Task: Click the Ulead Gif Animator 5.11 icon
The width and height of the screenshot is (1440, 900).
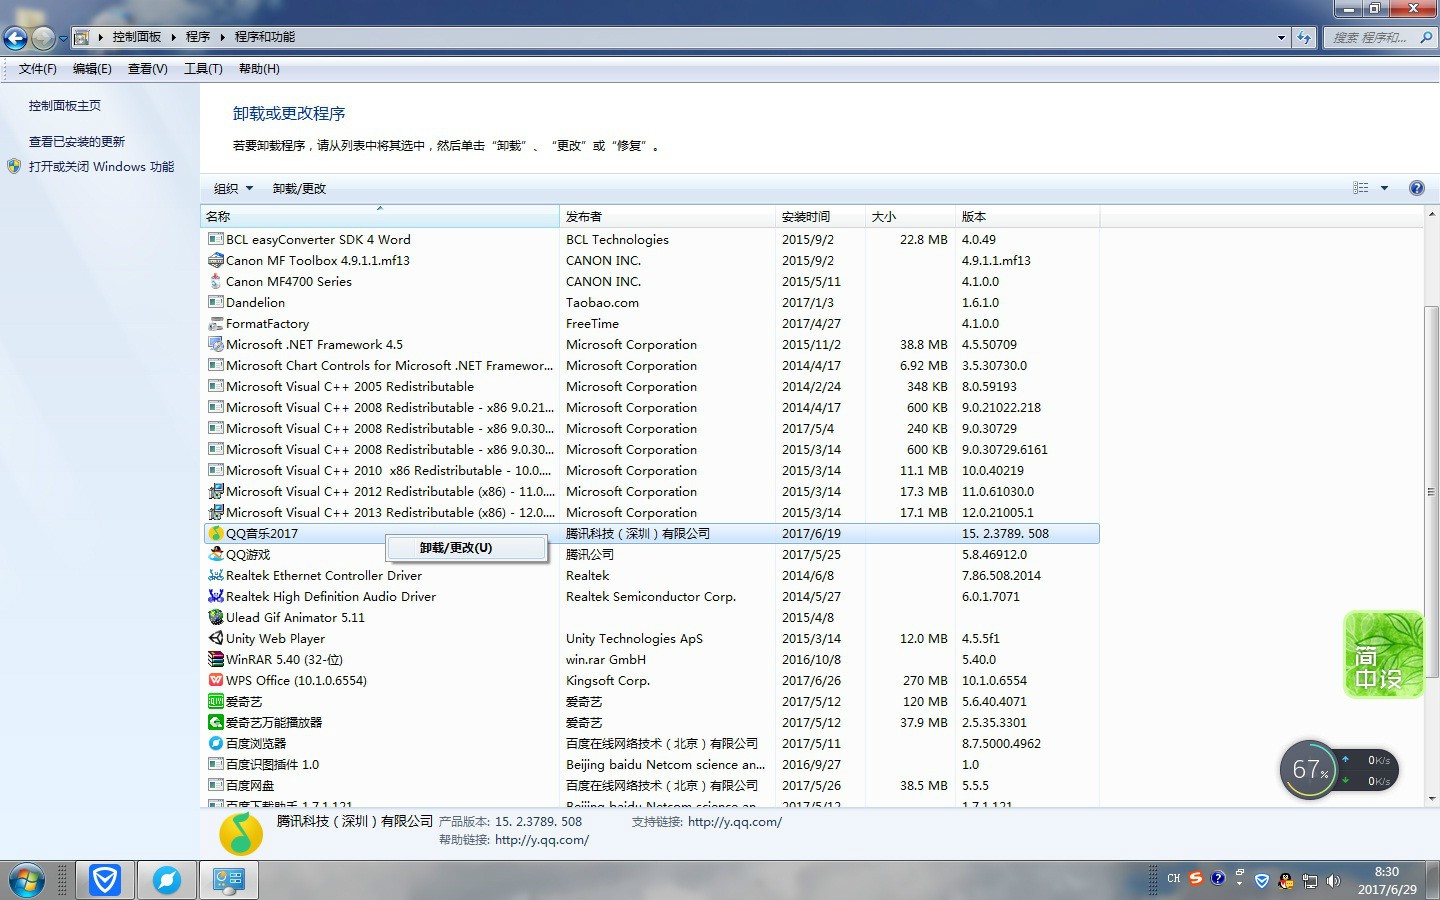Action: tap(215, 618)
